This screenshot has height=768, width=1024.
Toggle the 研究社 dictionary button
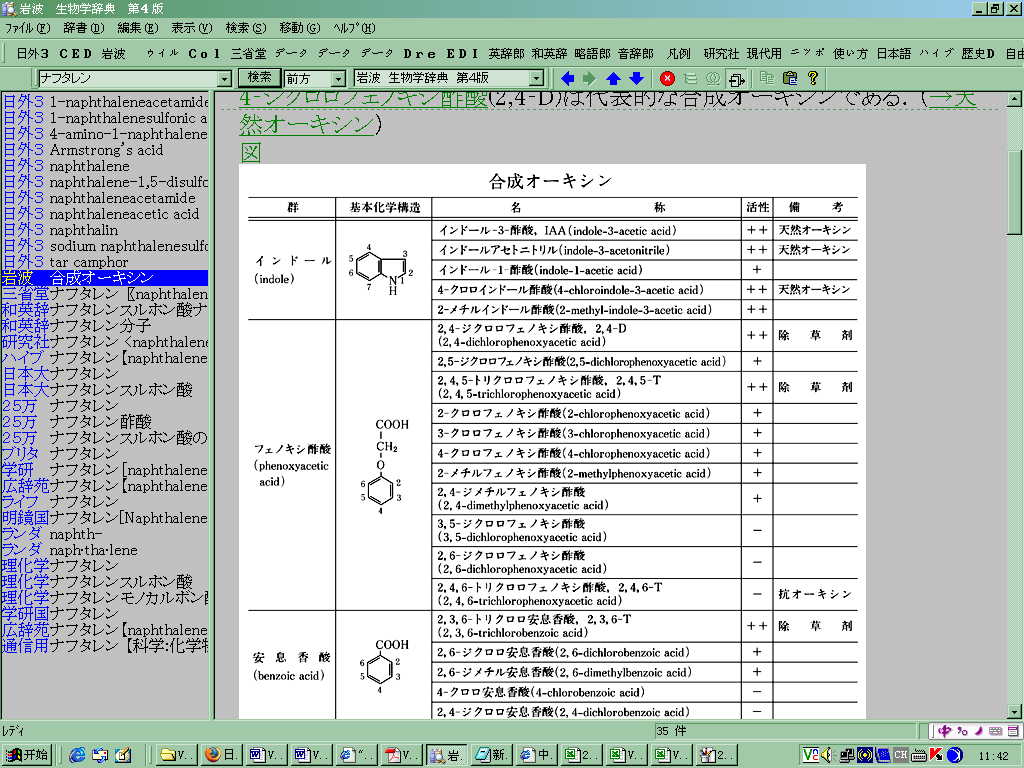click(x=721, y=53)
